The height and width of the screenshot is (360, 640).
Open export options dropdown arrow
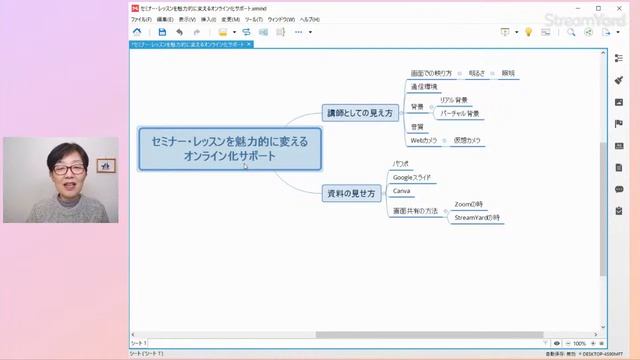click(x=618, y=32)
